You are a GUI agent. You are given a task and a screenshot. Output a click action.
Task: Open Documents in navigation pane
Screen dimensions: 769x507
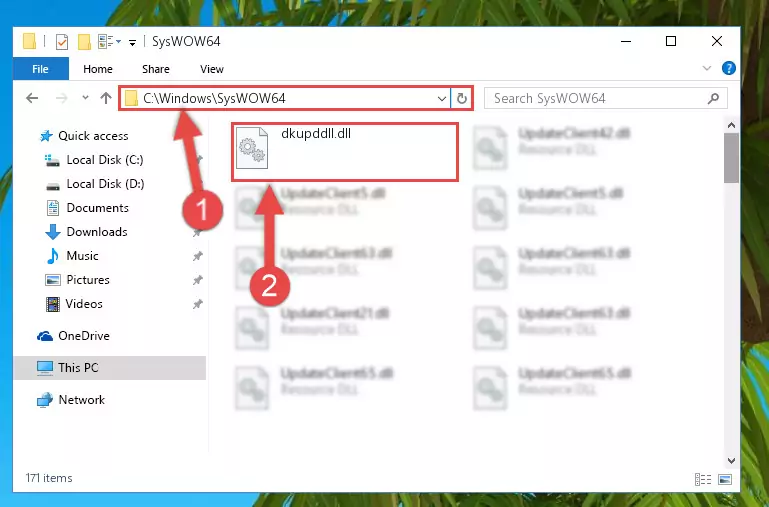coord(87,208)
